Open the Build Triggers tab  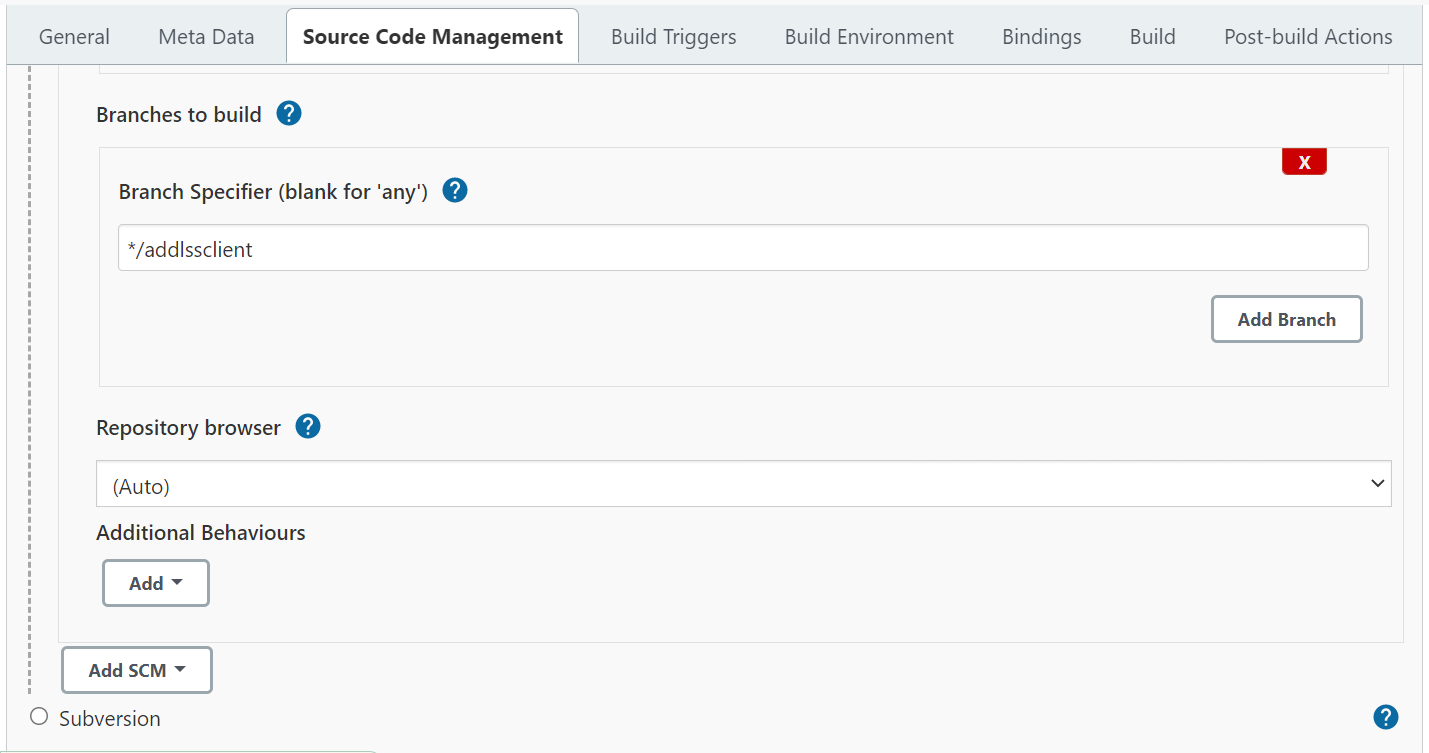[673, 37]
